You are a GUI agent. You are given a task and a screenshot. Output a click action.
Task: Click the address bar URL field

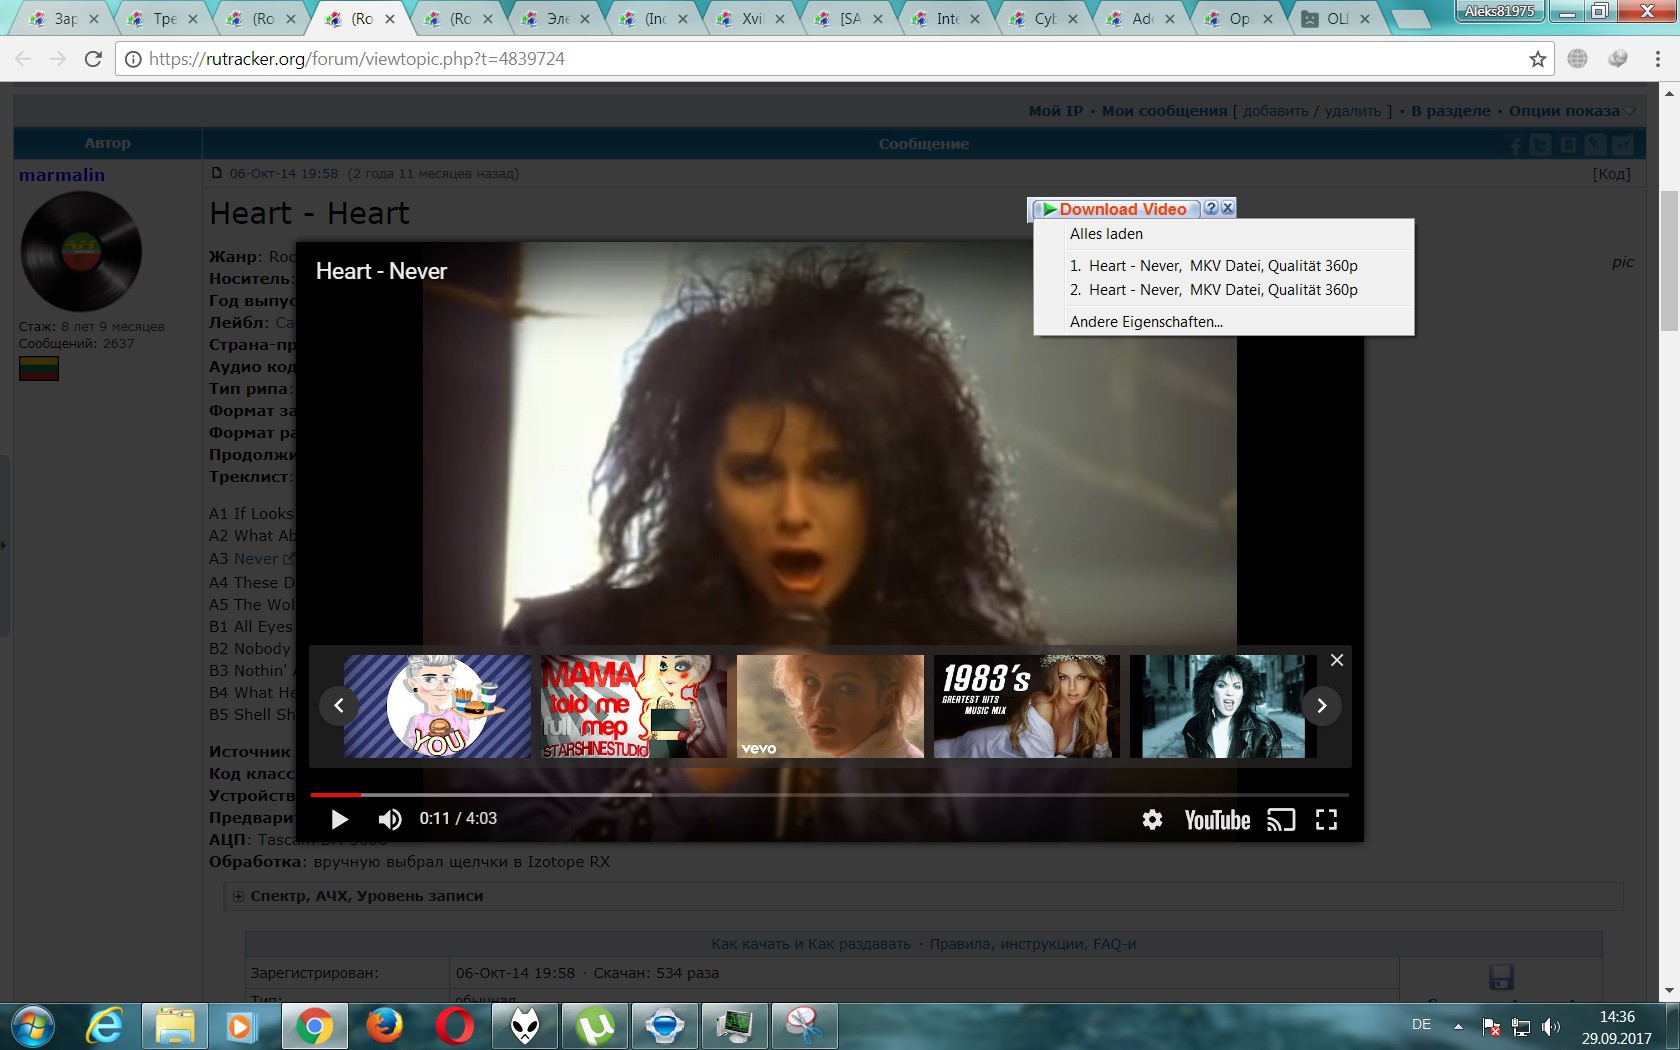[835, 59]
